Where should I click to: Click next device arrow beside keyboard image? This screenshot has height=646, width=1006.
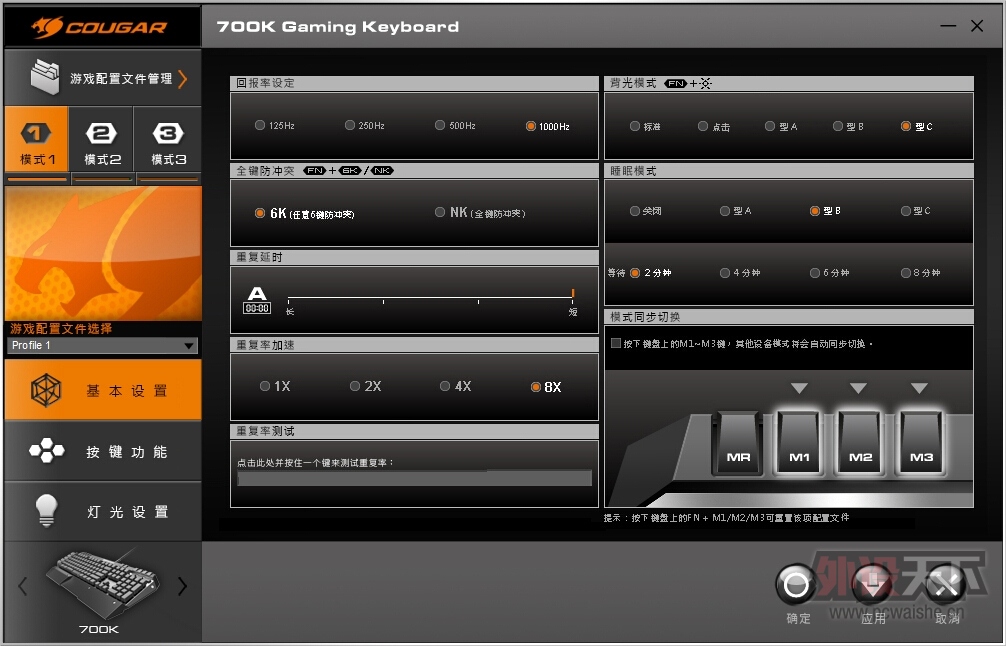click(182, 586)
